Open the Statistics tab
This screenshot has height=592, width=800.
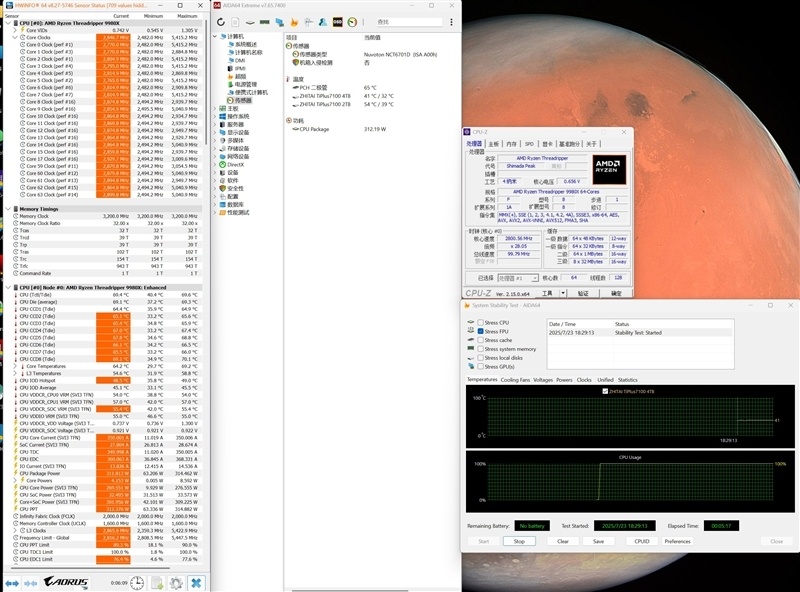[627, 380]
